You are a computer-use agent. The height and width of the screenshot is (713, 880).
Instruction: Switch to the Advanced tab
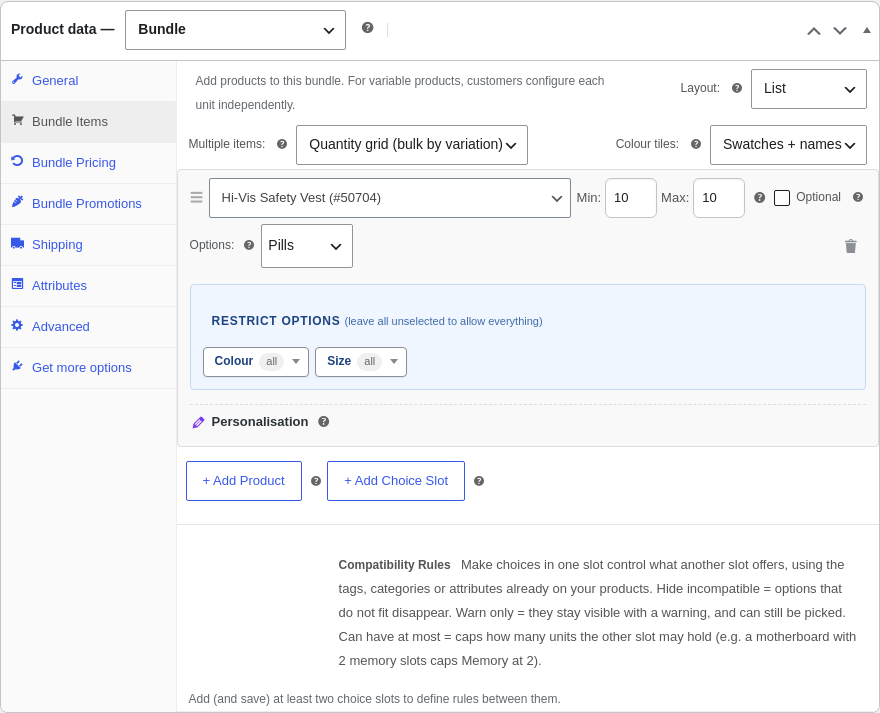point(89,327)
